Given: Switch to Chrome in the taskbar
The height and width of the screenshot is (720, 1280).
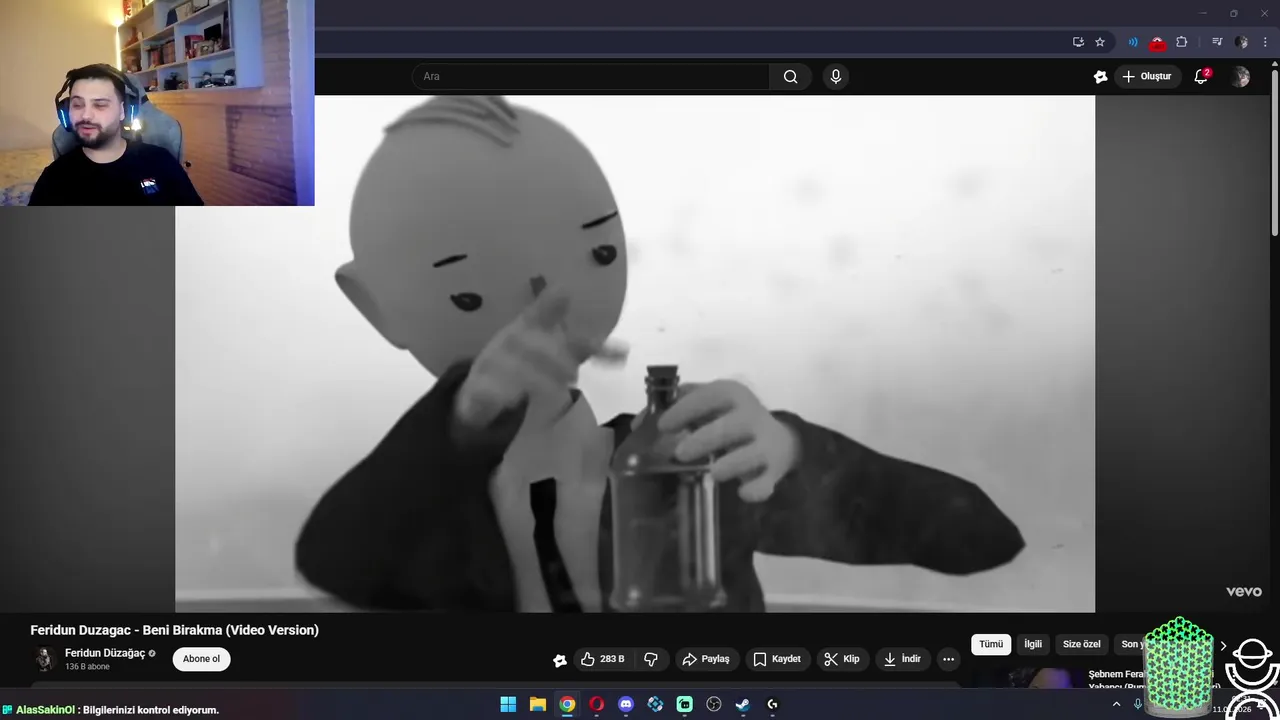Looking at the screenshot, I should [x=567, y=704].
